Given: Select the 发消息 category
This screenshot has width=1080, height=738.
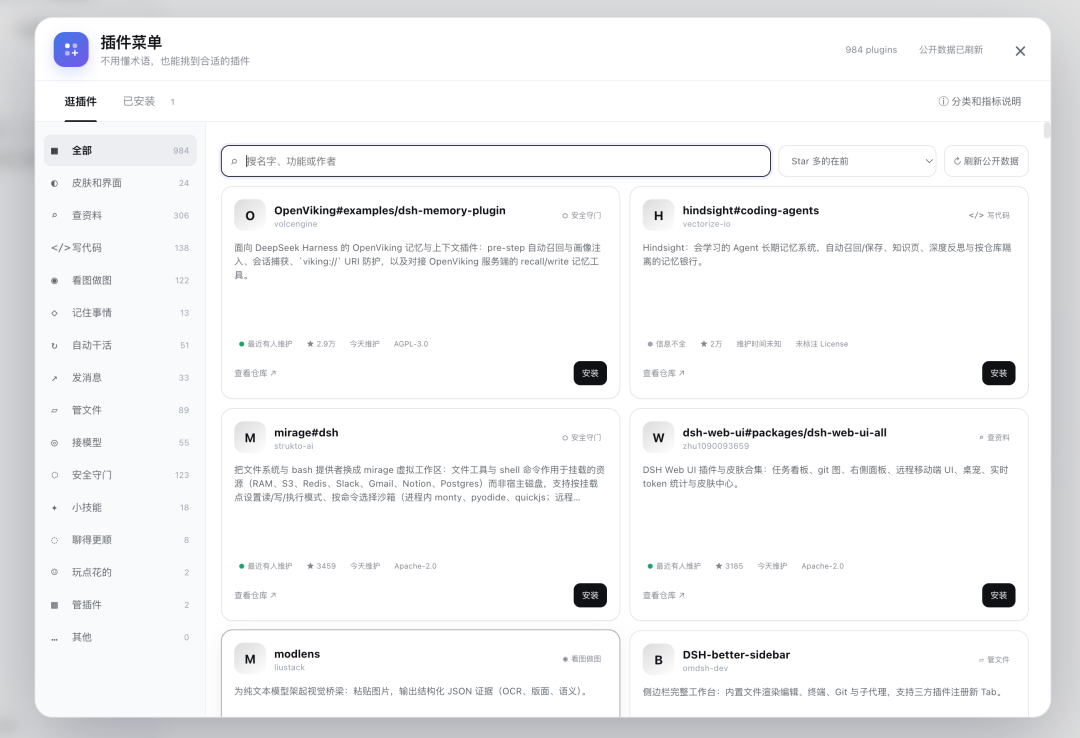Looking at the screenshot, I should [120, 377].
